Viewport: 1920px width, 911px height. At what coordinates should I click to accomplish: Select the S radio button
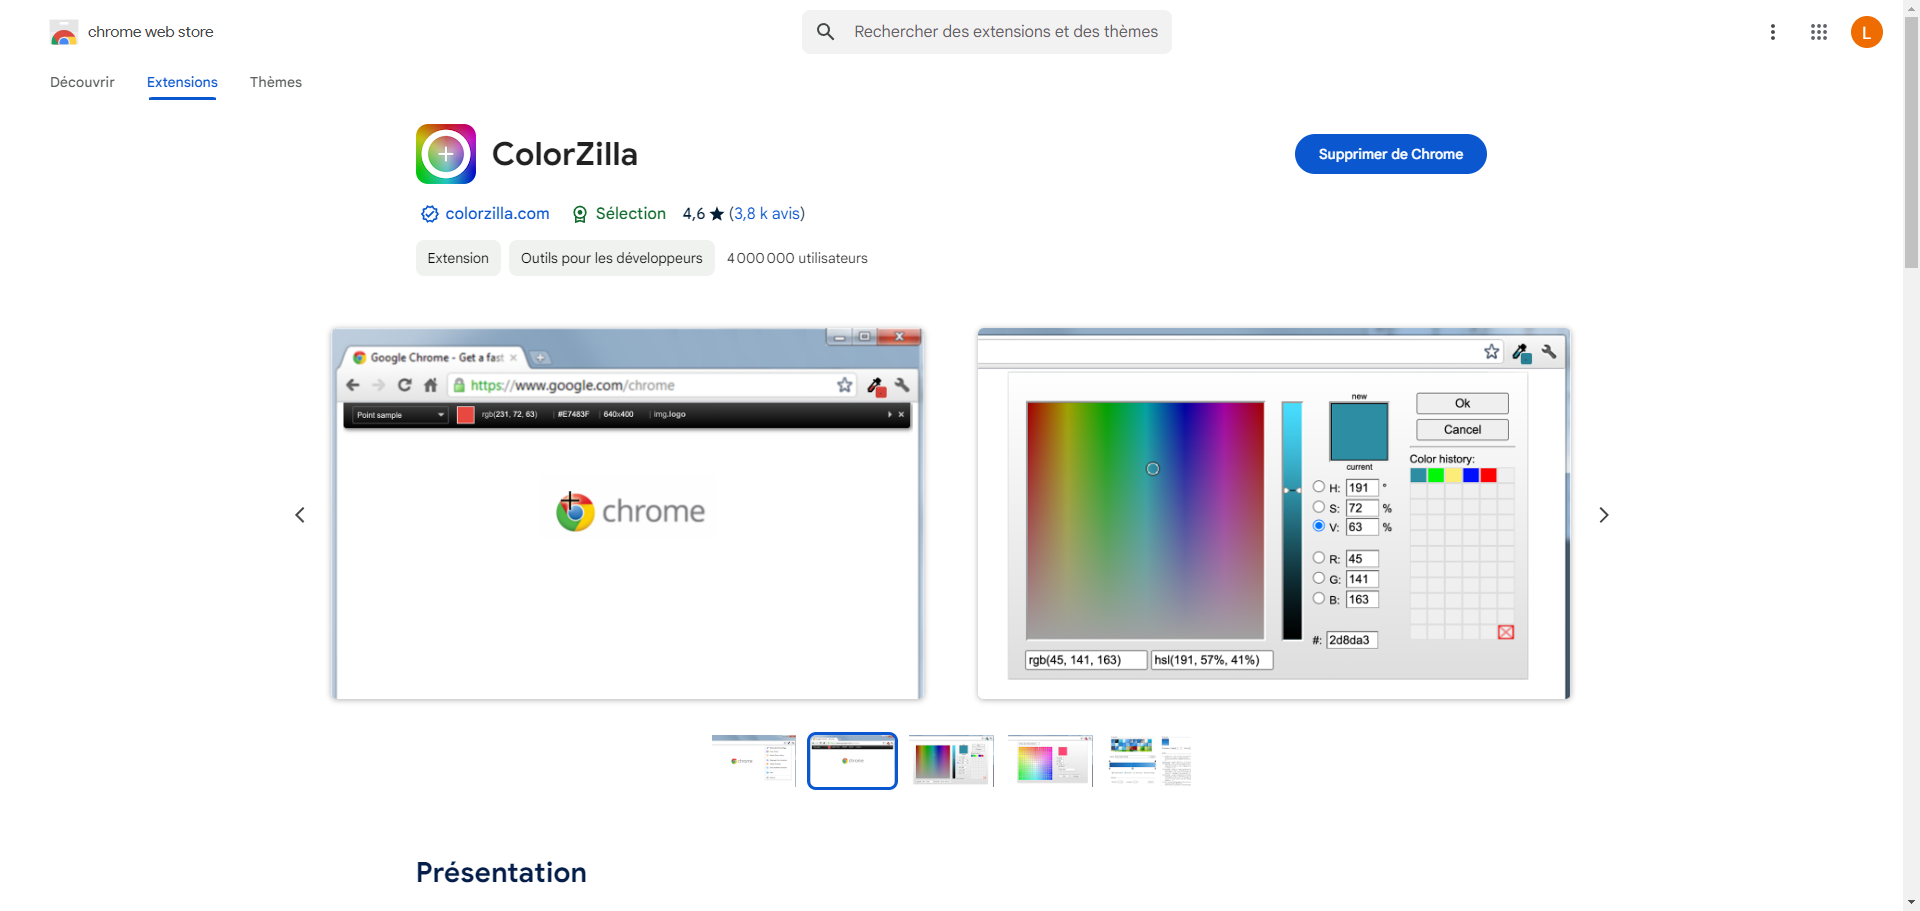point(1319,507)
